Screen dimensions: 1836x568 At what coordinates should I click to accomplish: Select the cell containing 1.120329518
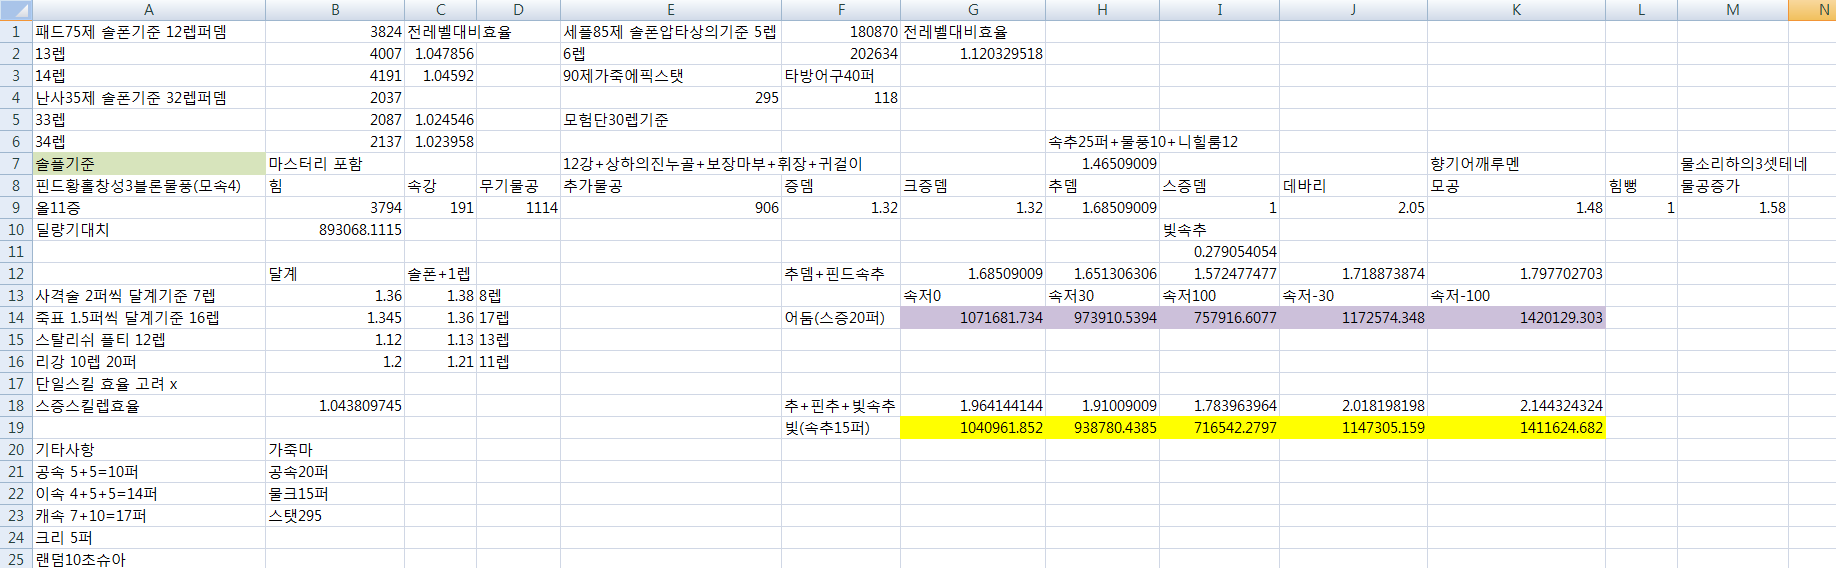click(972, 54)
